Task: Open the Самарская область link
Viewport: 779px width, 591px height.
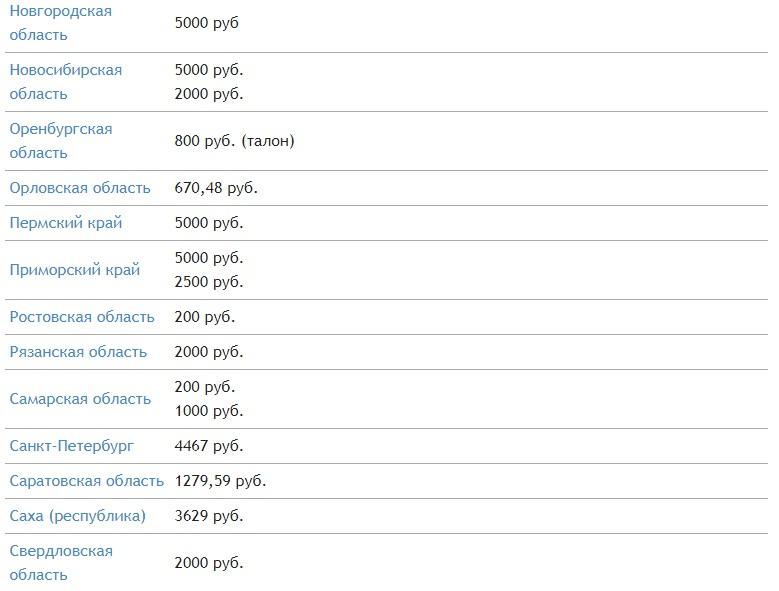Action: 80,399
